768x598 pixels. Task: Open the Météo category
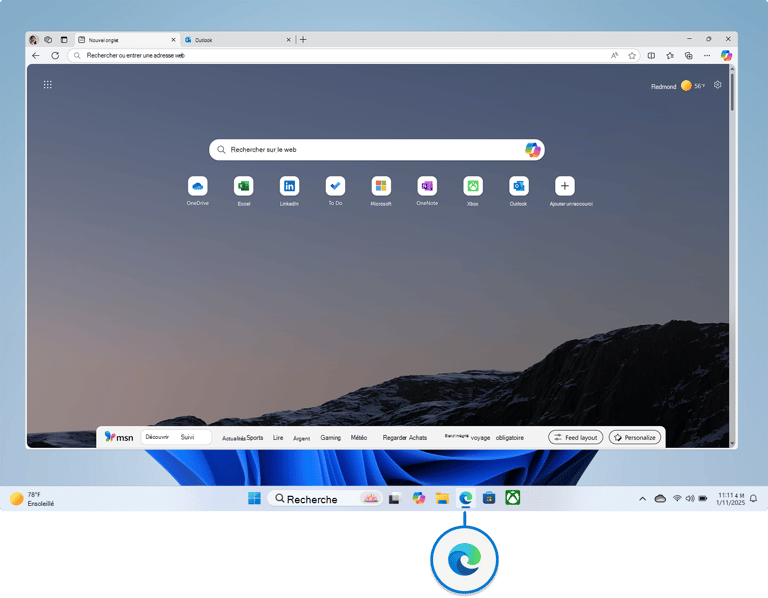[x=359, y=437]
